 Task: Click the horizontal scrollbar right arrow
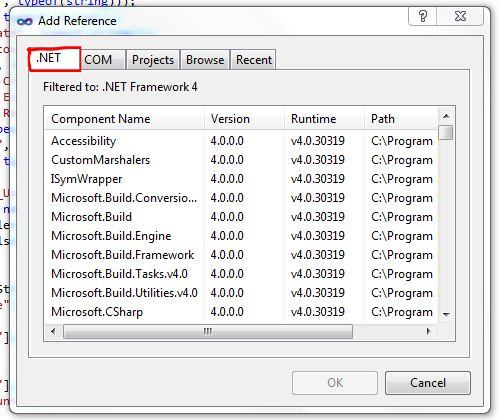click(x=429, y=331)
